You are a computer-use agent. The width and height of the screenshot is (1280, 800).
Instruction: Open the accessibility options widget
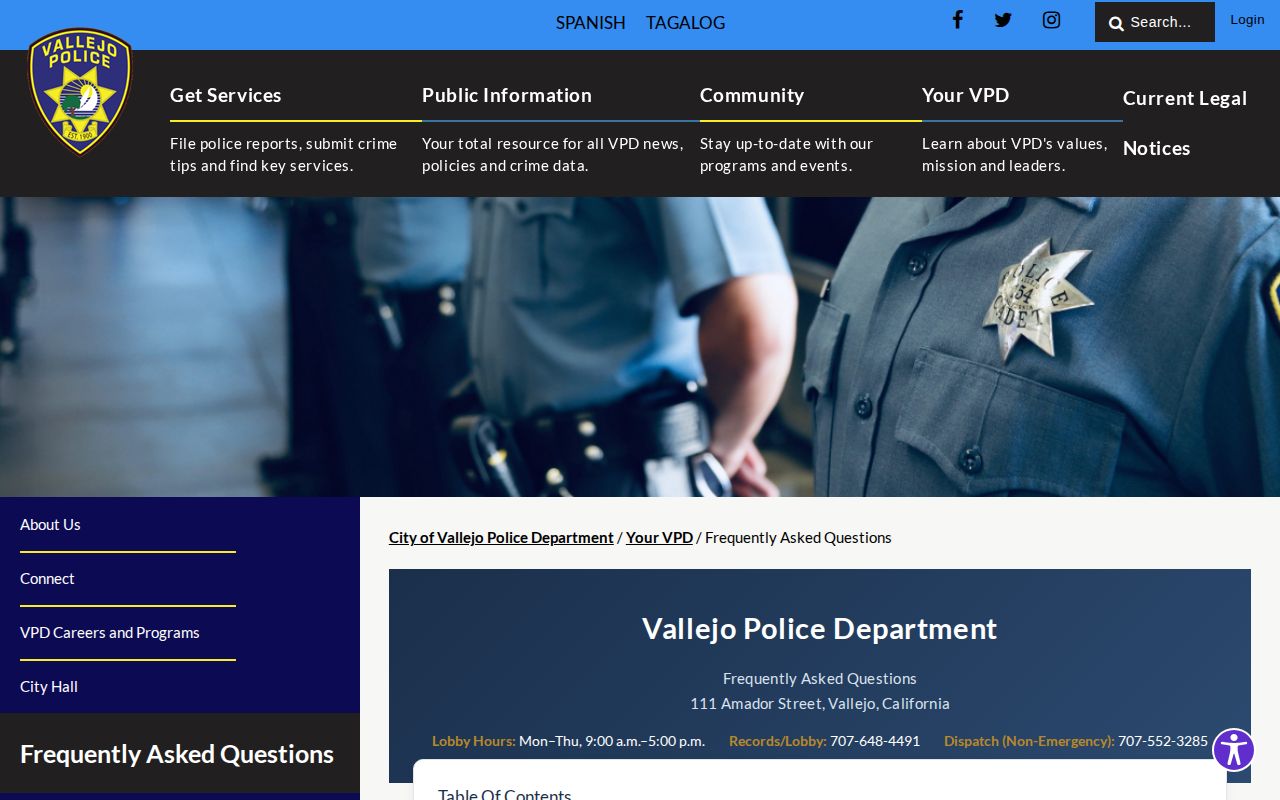(x=1234, y=750)
